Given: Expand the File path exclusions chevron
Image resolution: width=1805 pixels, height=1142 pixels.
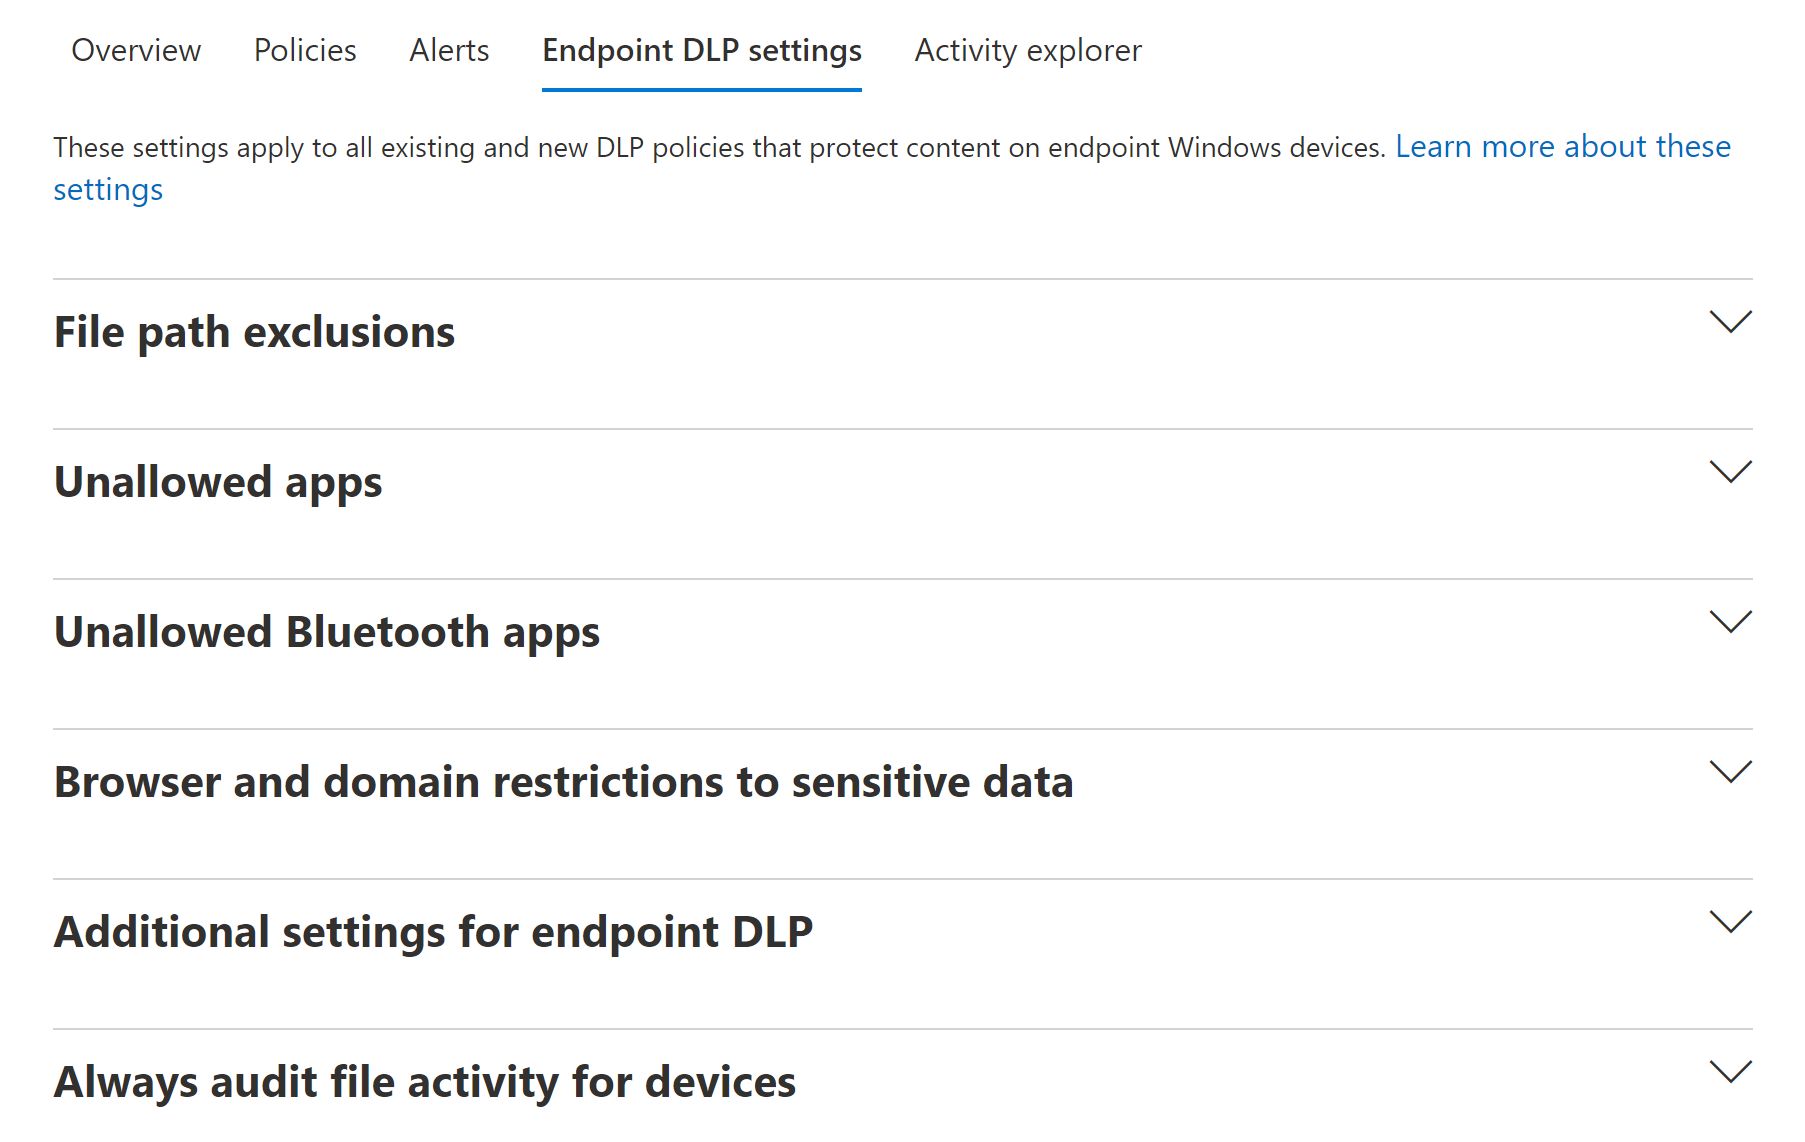Looking at the screenshot, I should tap(1730, 322).
